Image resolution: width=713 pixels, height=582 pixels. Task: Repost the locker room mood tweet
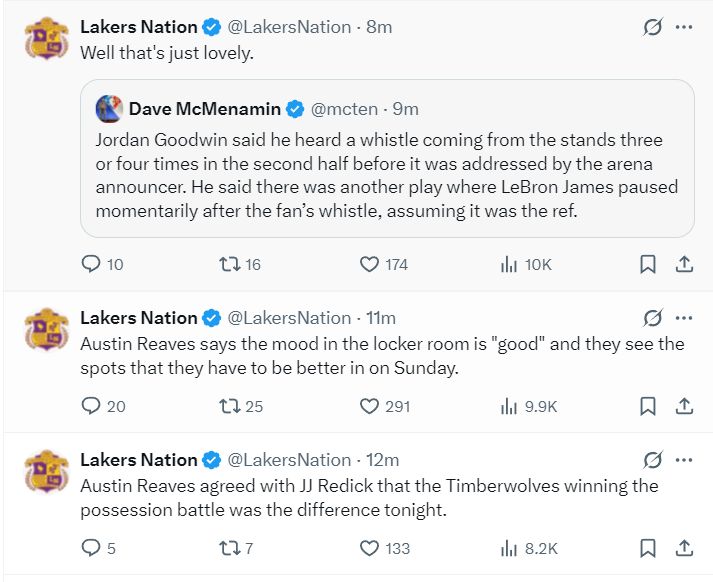[229, 406]
